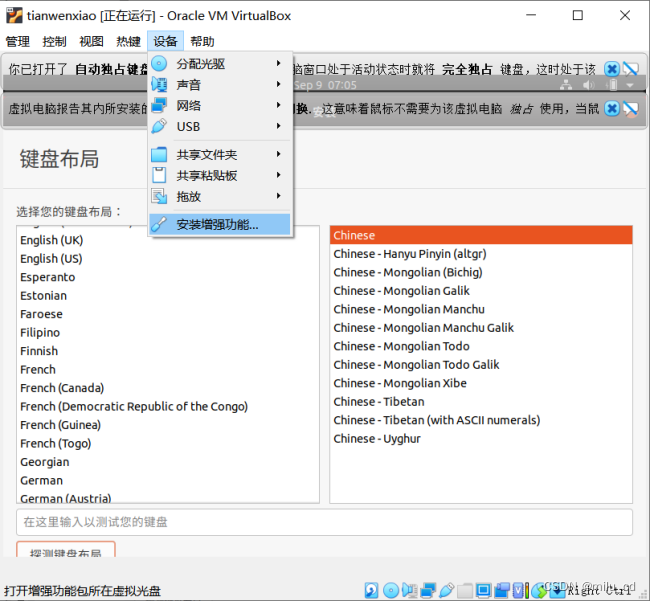Click the shared folders status bar icon
Viewport: 651px width, 602px height.
coord(465,590)
